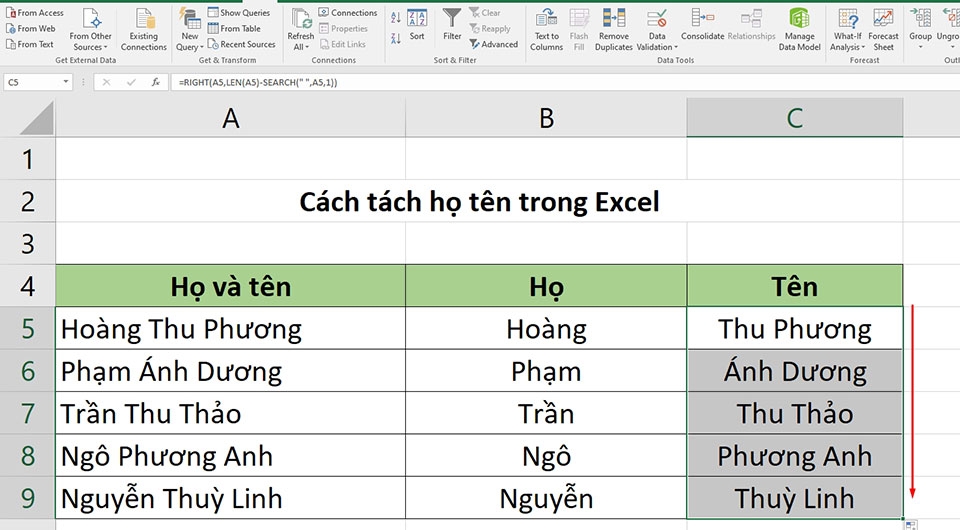Open Insert Function fx
This screenshot has height=530, width=960.
point(156,82)
